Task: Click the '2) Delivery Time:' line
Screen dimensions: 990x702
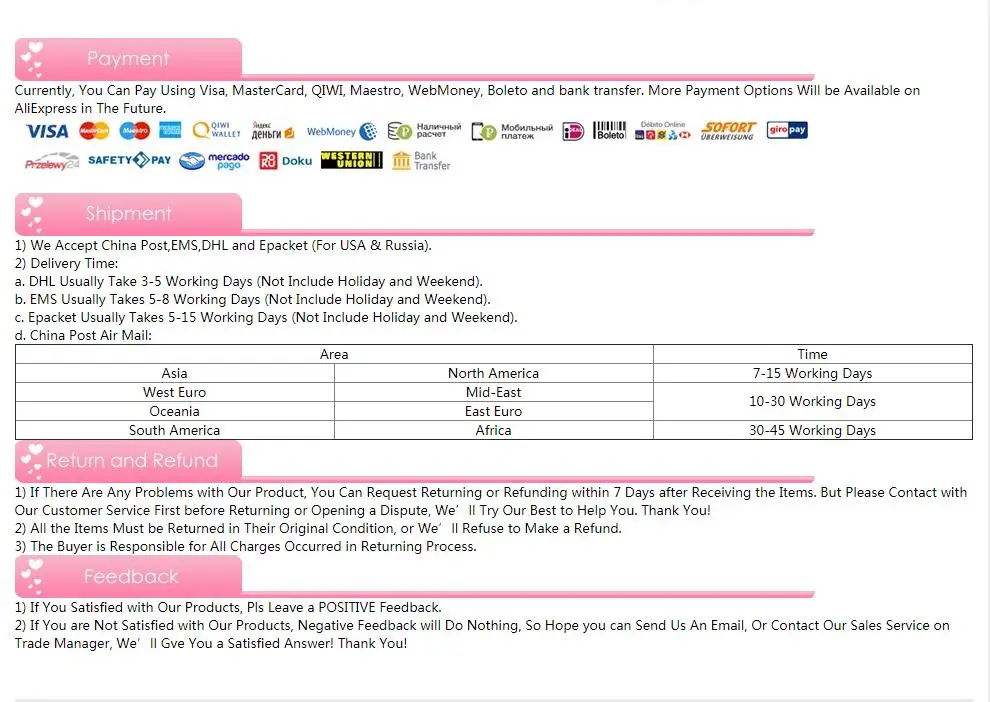Action: (x=66, y=263)
